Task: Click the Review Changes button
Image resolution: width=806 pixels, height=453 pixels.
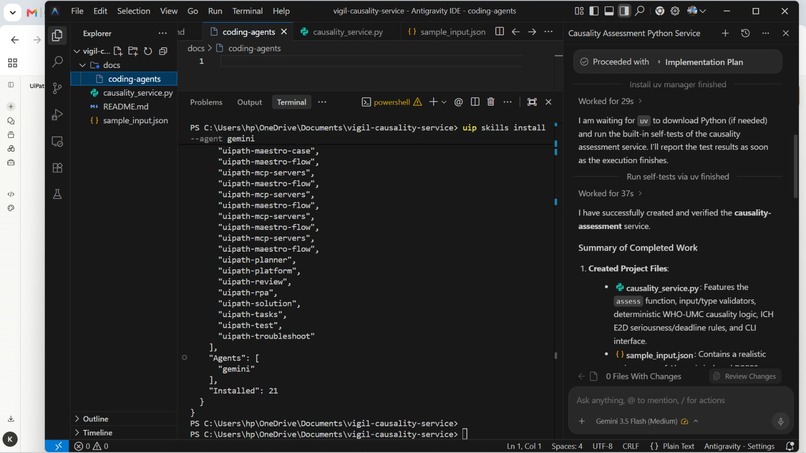Action: pyautogui.click(x=744, y=376)
